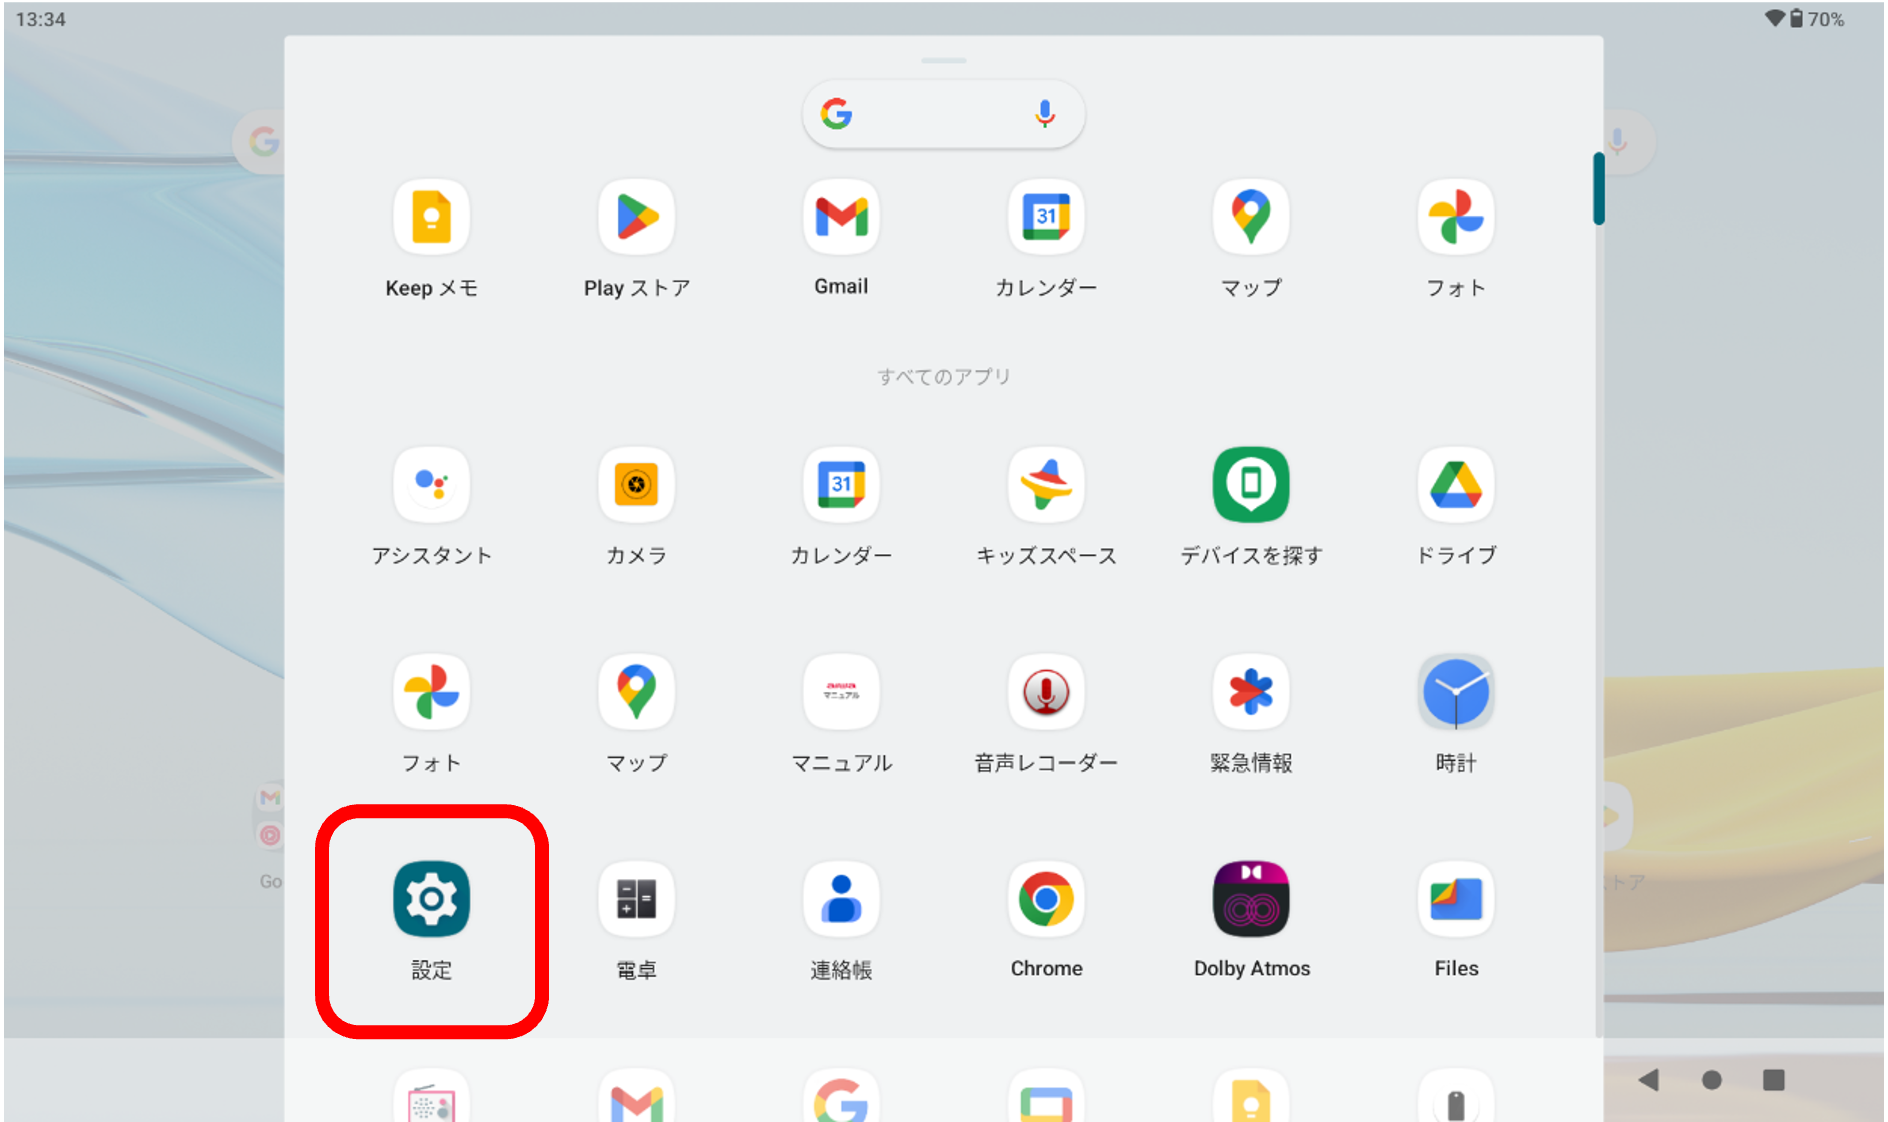Open the 緊急情報 (Emergency info) app
The height and width of the screenshot is (1122, 1888).
pos(1251,691)
